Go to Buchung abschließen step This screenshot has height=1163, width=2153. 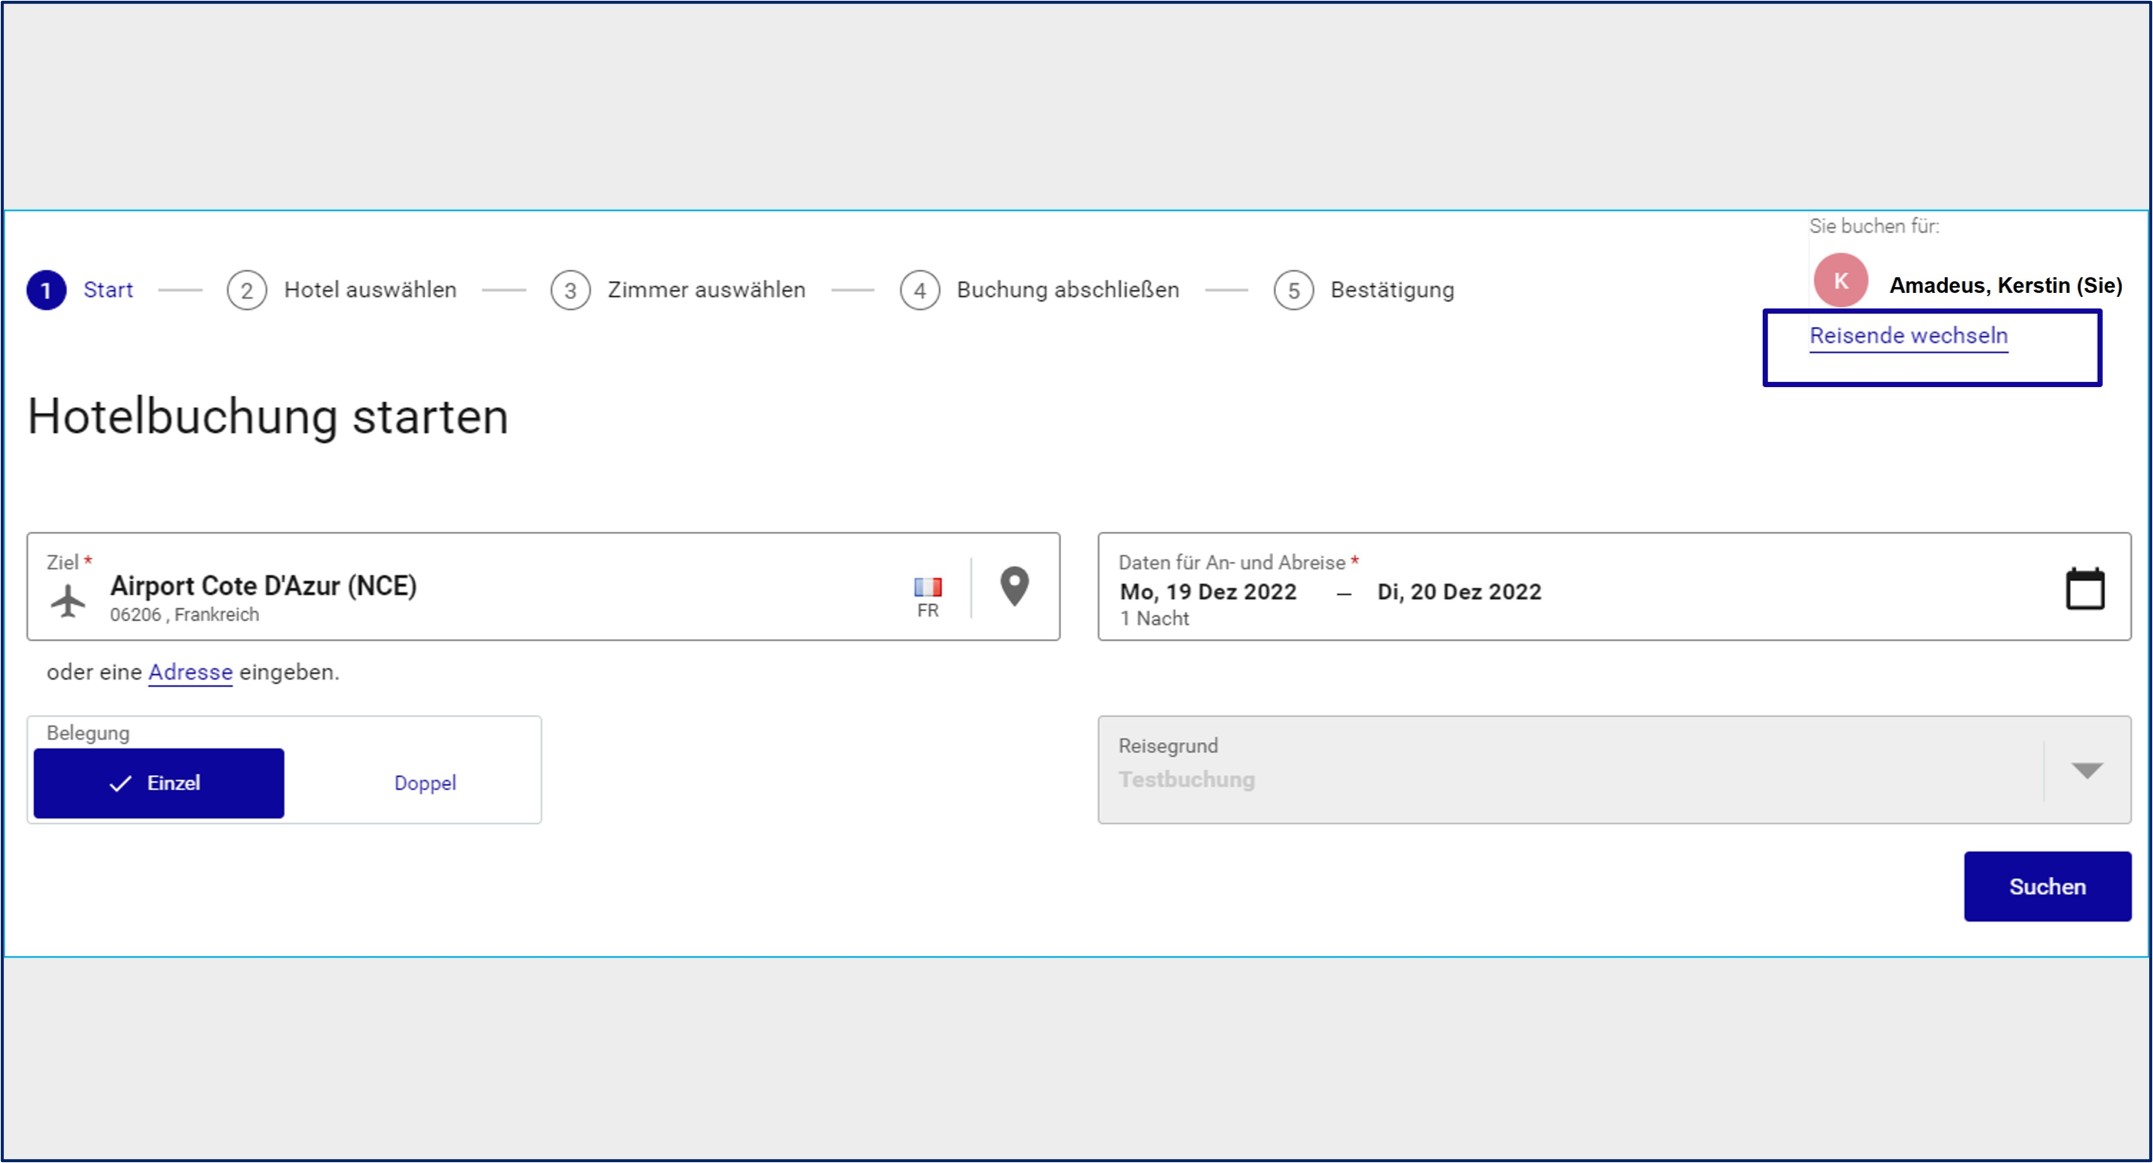[1067, 290]
